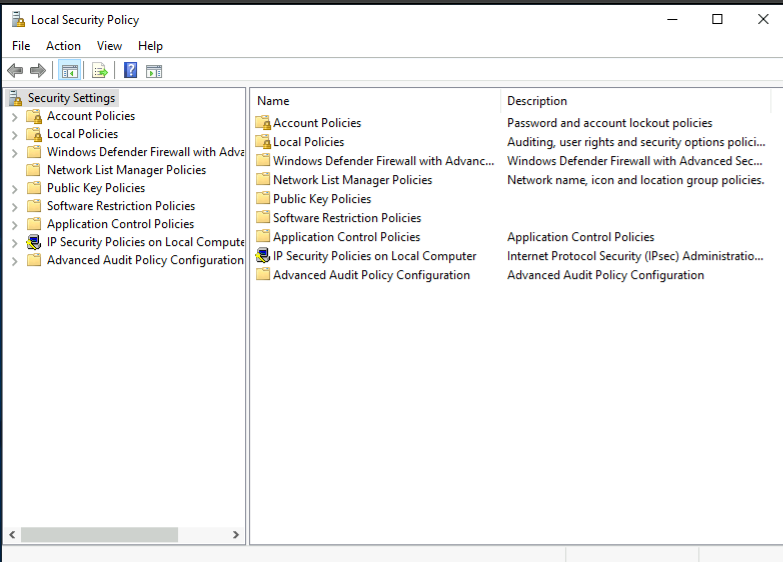The image size is (783, 562).
Task: Click IP Security Policies icon in tree
Action: (34, 242)
